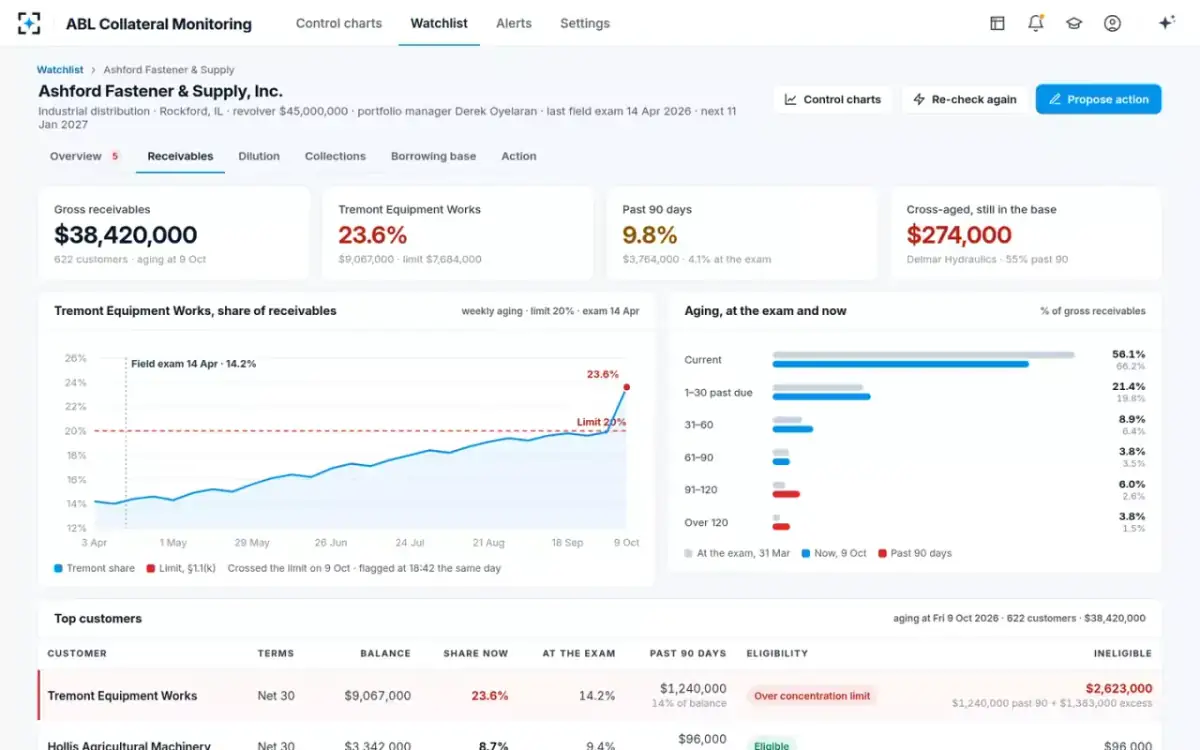This screenshot has width=1200, height=750.
Task: Click the Limit 20% chart label
Action: [x=601, y=422]
